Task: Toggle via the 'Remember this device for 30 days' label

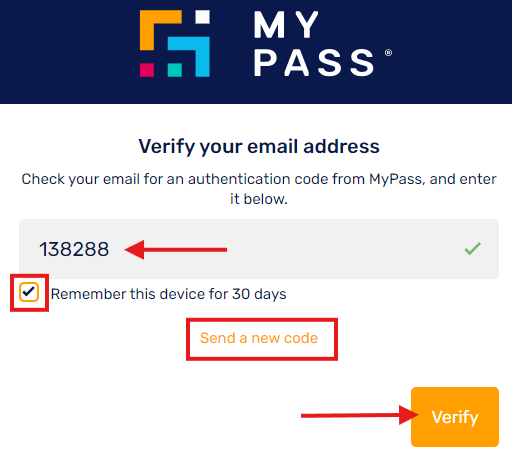Action: pyautogui.click(x=168, y=294)
